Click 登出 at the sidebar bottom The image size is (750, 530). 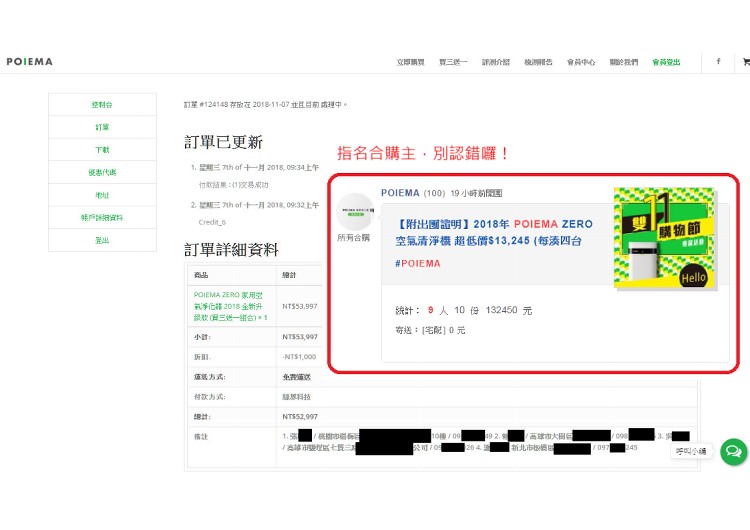point(102,240)
